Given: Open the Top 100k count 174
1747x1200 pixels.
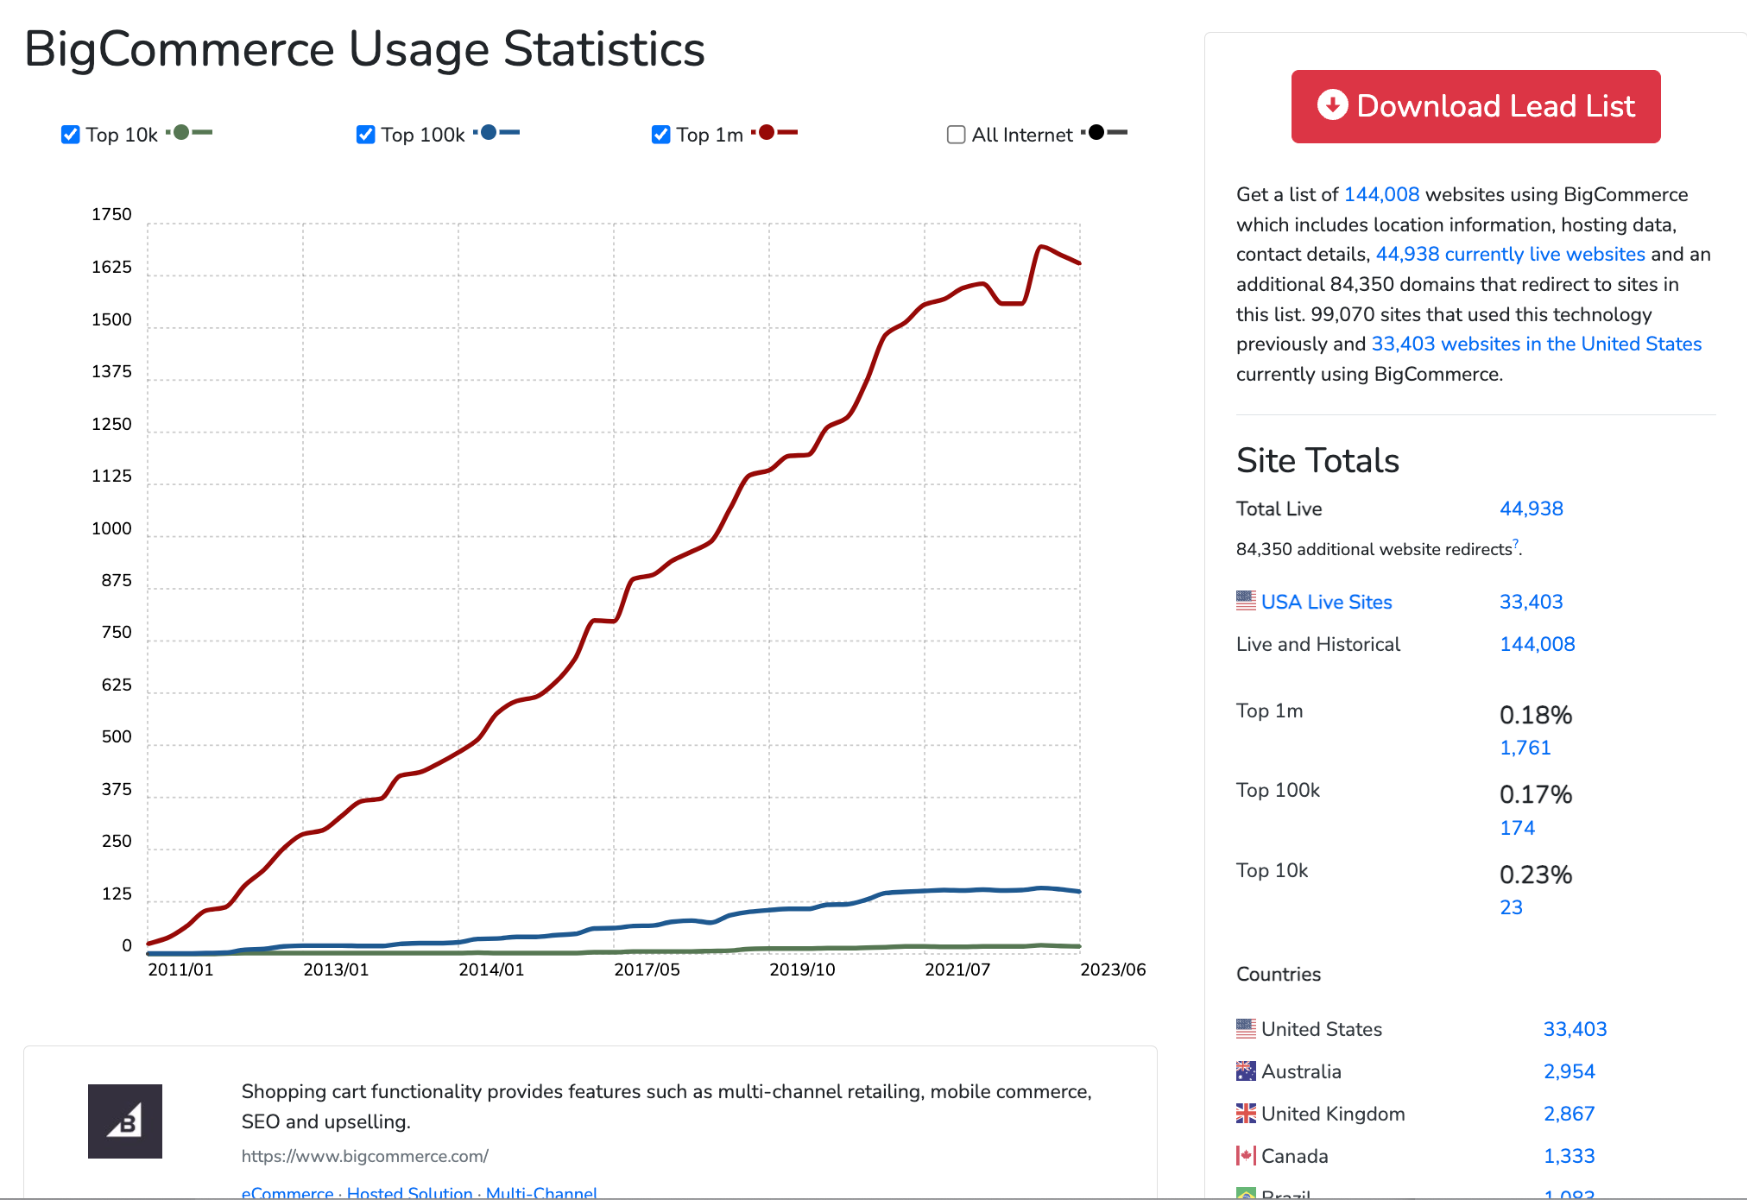Looking at the screenshot, I should coord(1517,828).
